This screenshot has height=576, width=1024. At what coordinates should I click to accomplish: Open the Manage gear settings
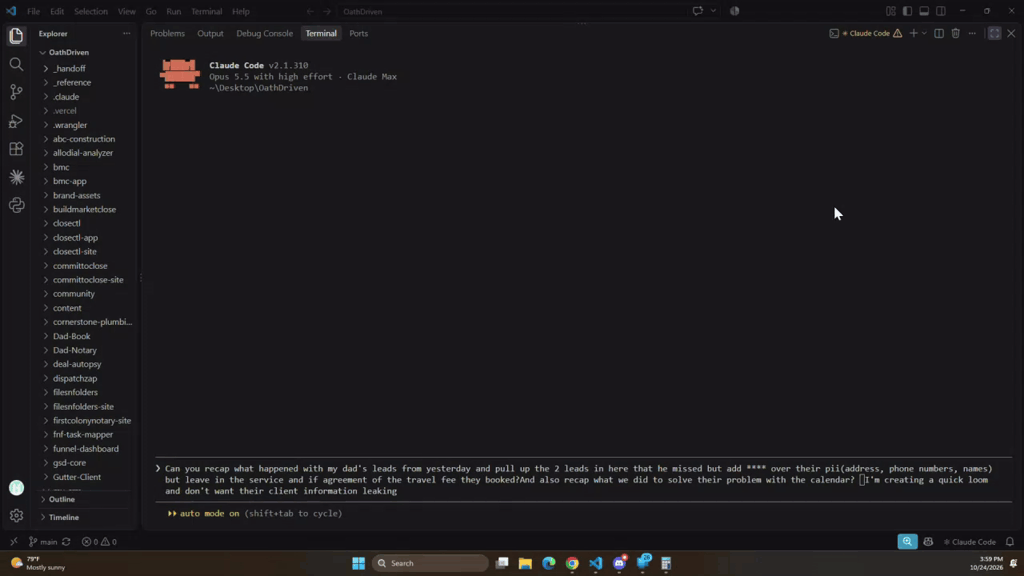pos(16,515)
